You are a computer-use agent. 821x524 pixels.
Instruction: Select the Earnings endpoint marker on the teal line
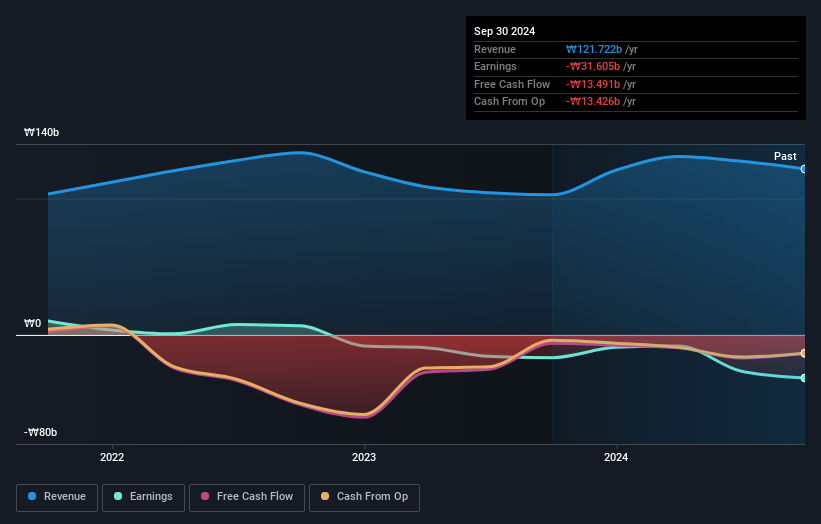803,378
